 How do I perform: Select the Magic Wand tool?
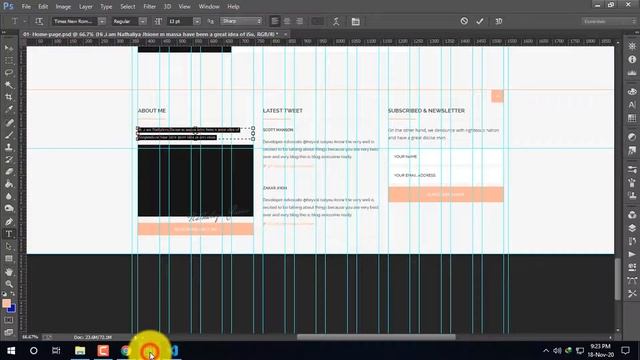pos(9,85)
